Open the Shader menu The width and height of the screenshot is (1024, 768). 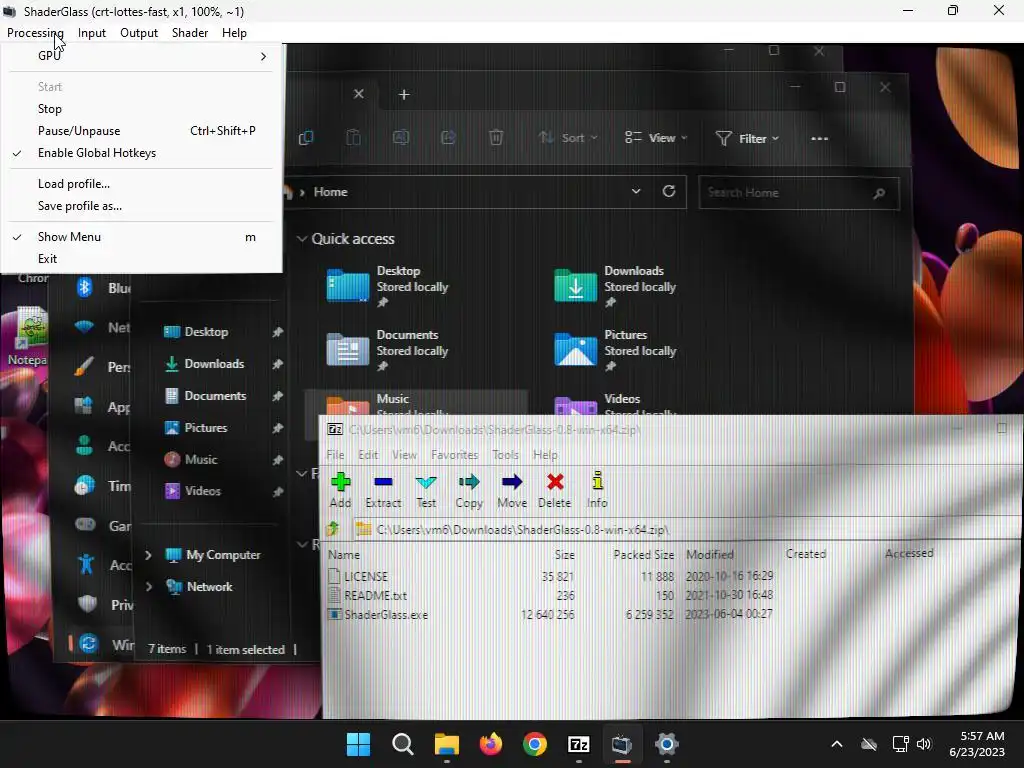coord(189,33)
